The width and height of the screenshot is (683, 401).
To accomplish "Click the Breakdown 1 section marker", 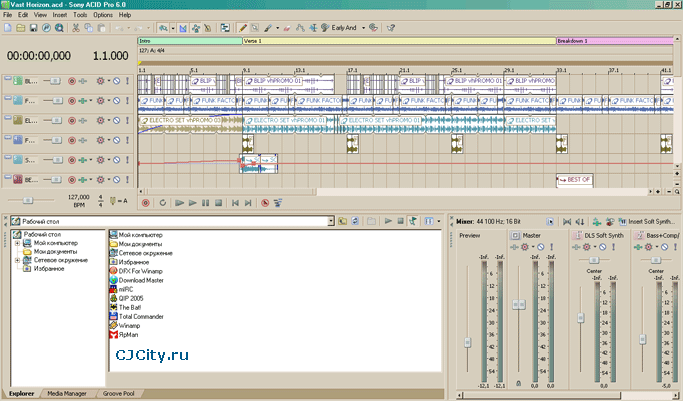I will (615, 41).
